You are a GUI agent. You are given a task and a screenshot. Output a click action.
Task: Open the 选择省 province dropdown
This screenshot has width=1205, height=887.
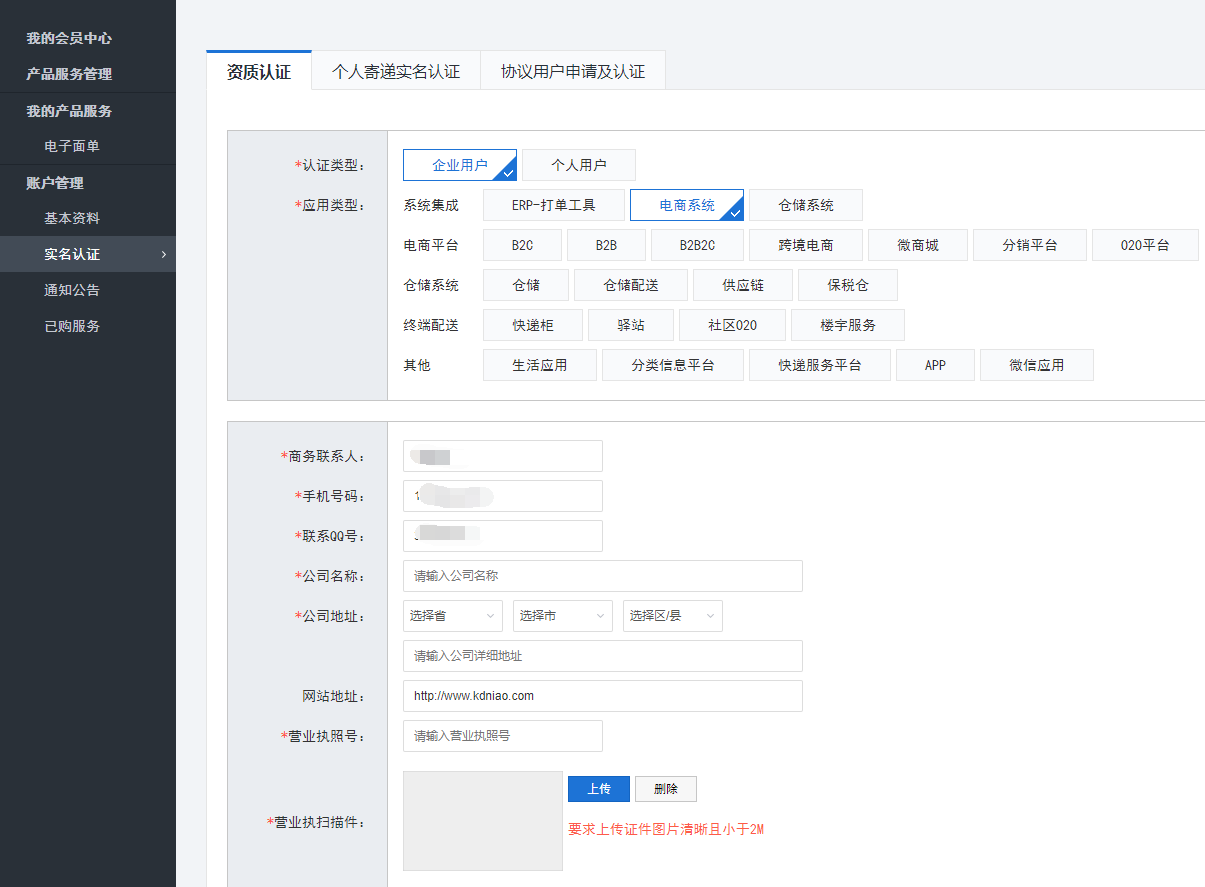(452, 616)
